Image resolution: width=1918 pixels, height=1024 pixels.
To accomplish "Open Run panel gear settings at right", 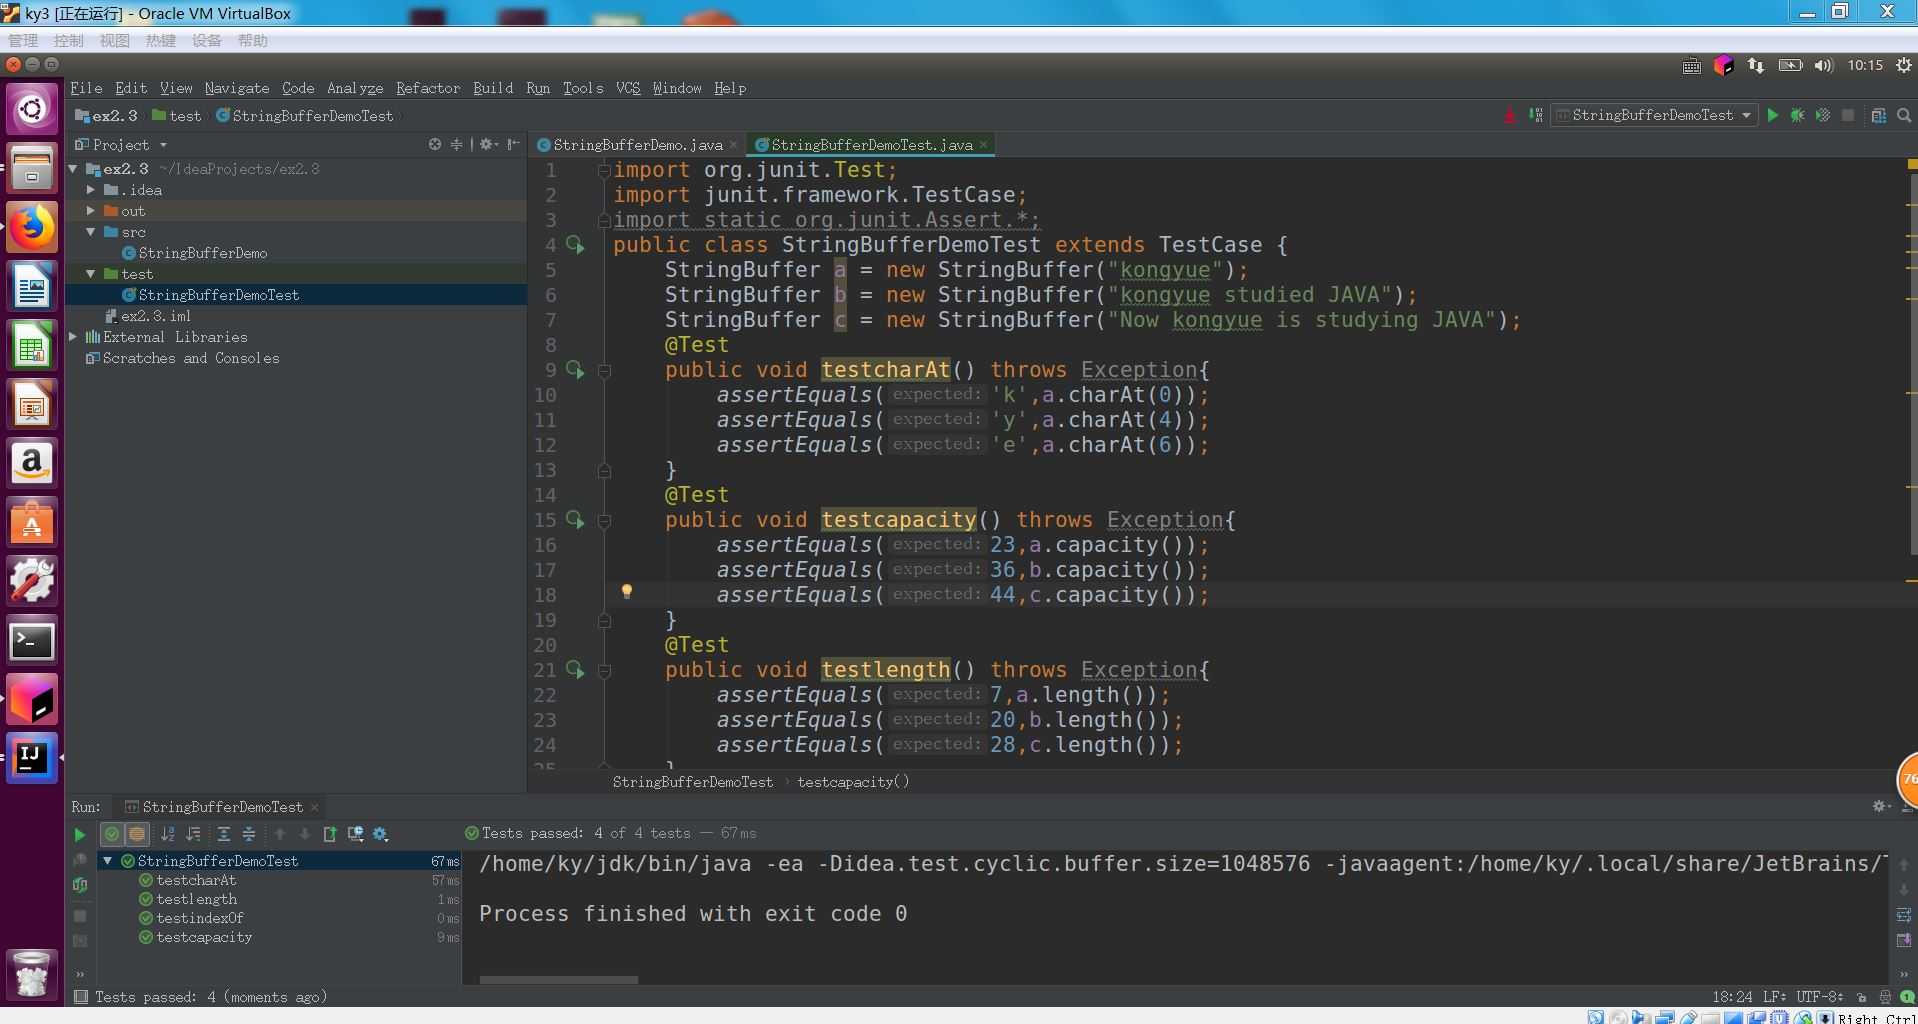I will tap(1880, 806).
